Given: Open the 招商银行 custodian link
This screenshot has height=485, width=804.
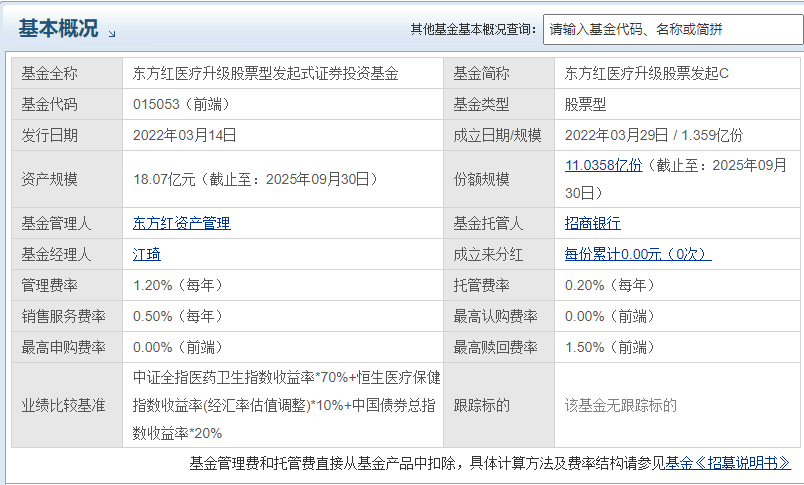Looking at the screenshot, I should 593,223.
